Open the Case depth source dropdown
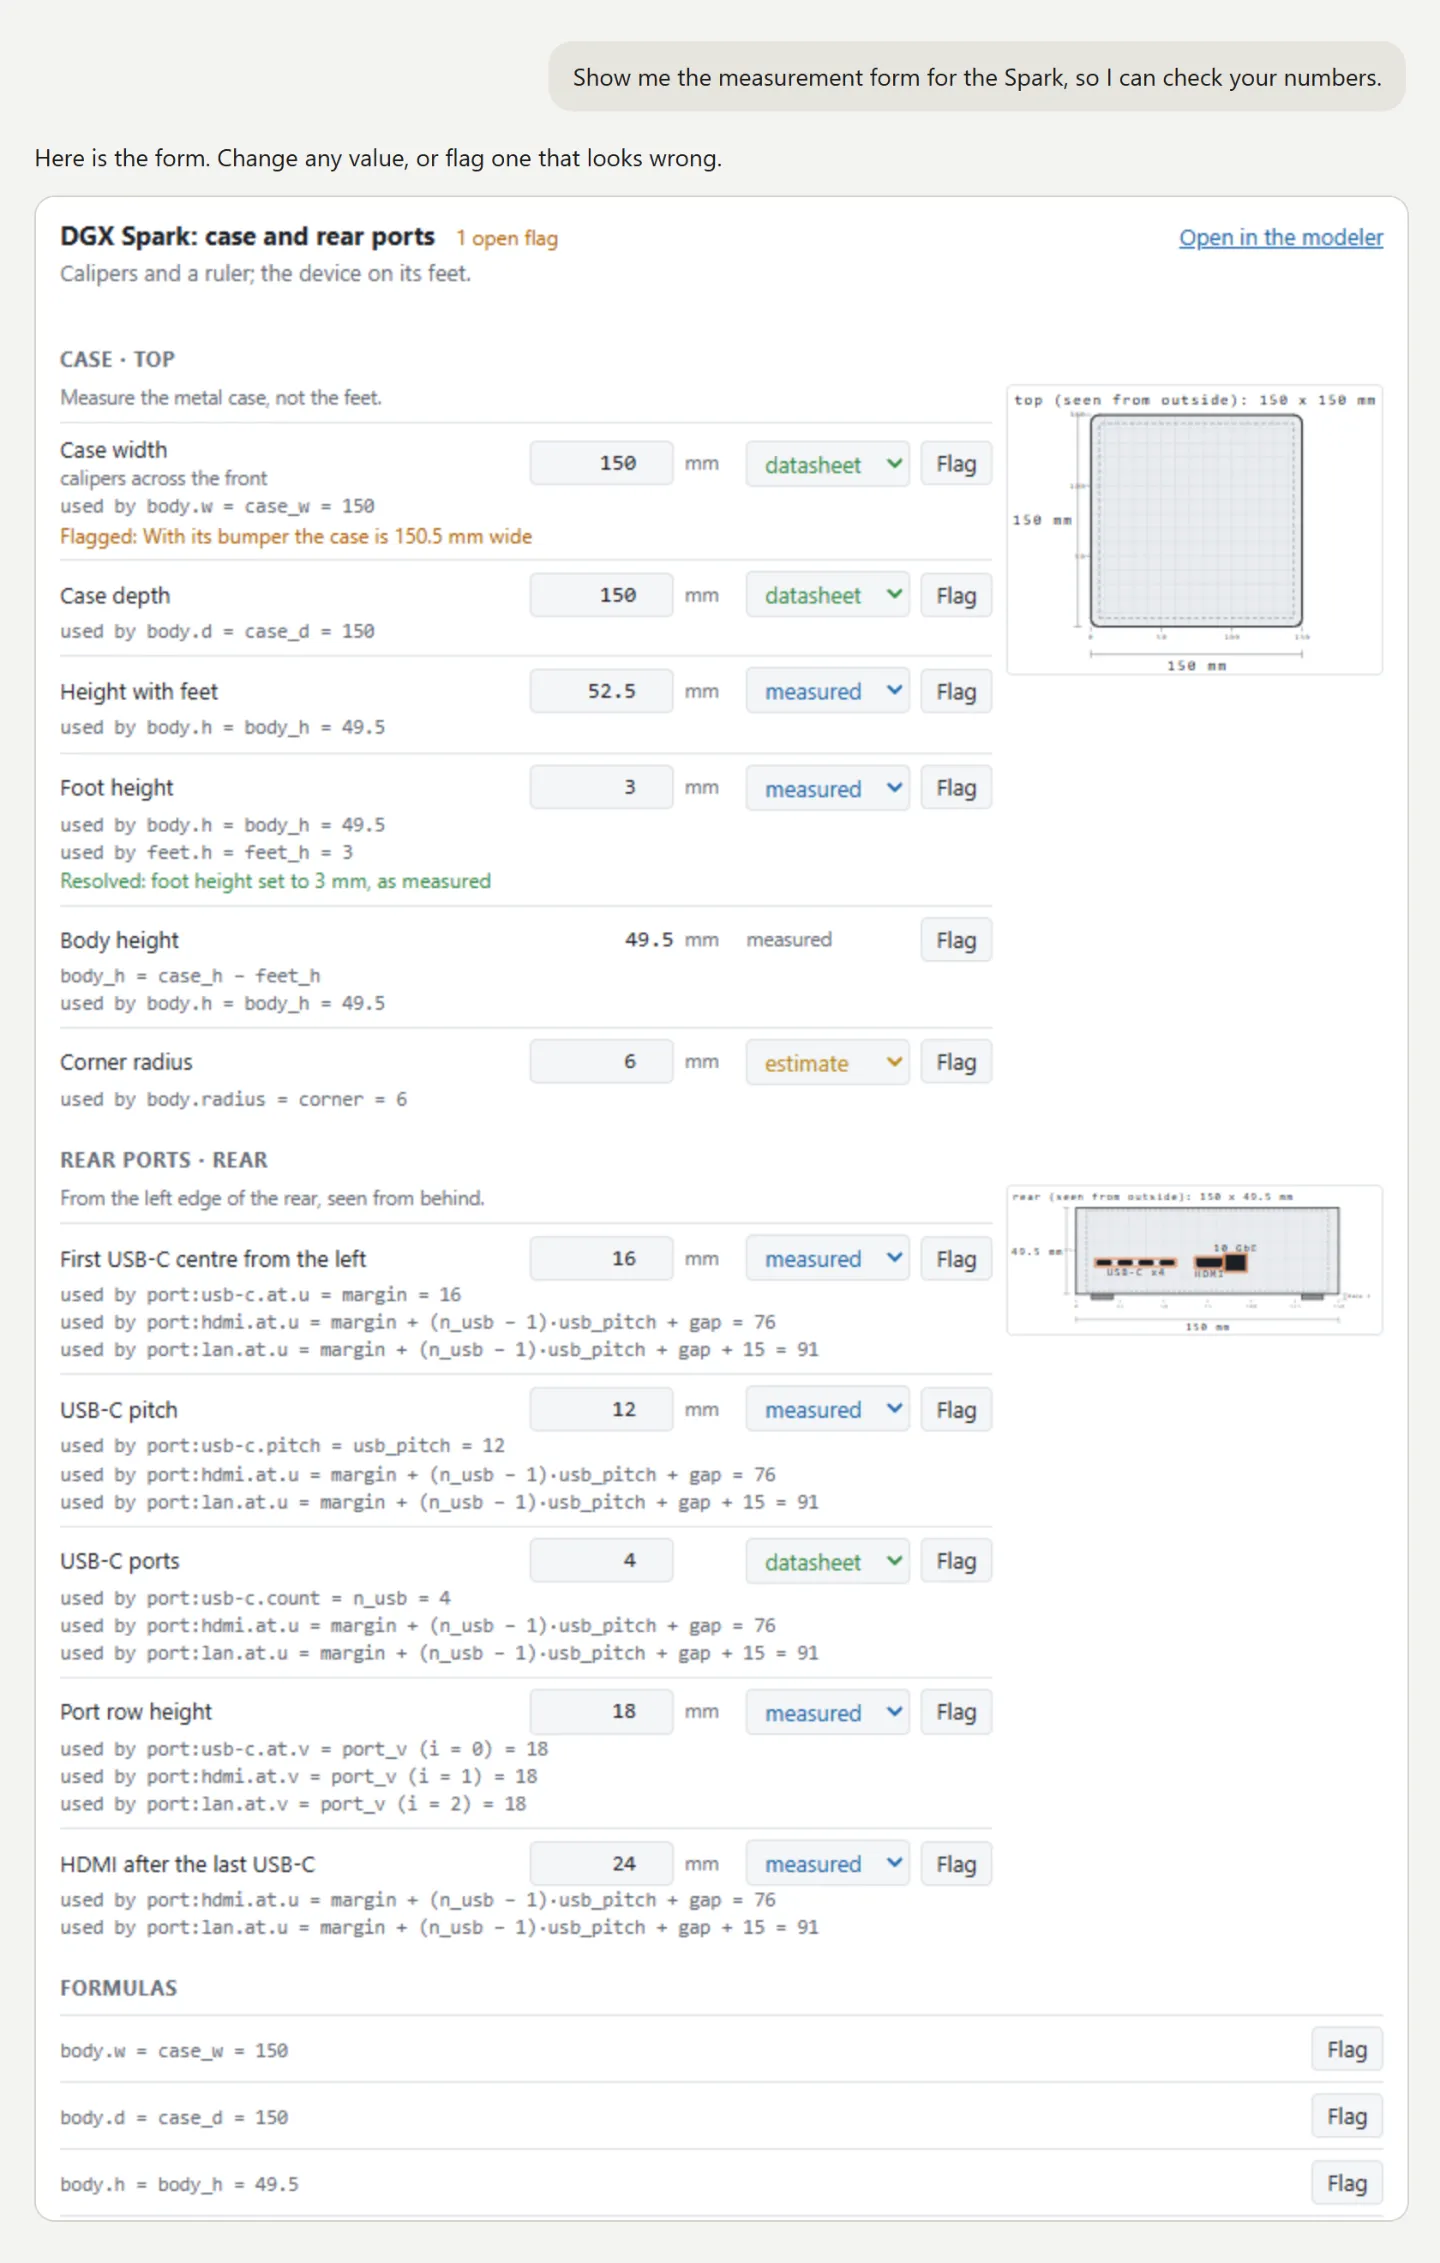This screenshot has width=1440, height=2263. (827, 595)
